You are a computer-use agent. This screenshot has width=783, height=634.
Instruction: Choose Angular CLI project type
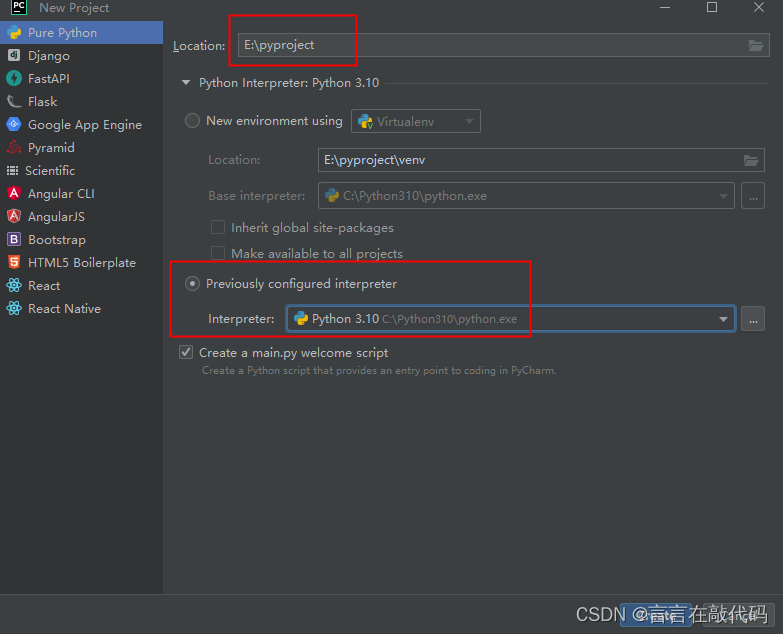tap(81, 193)
